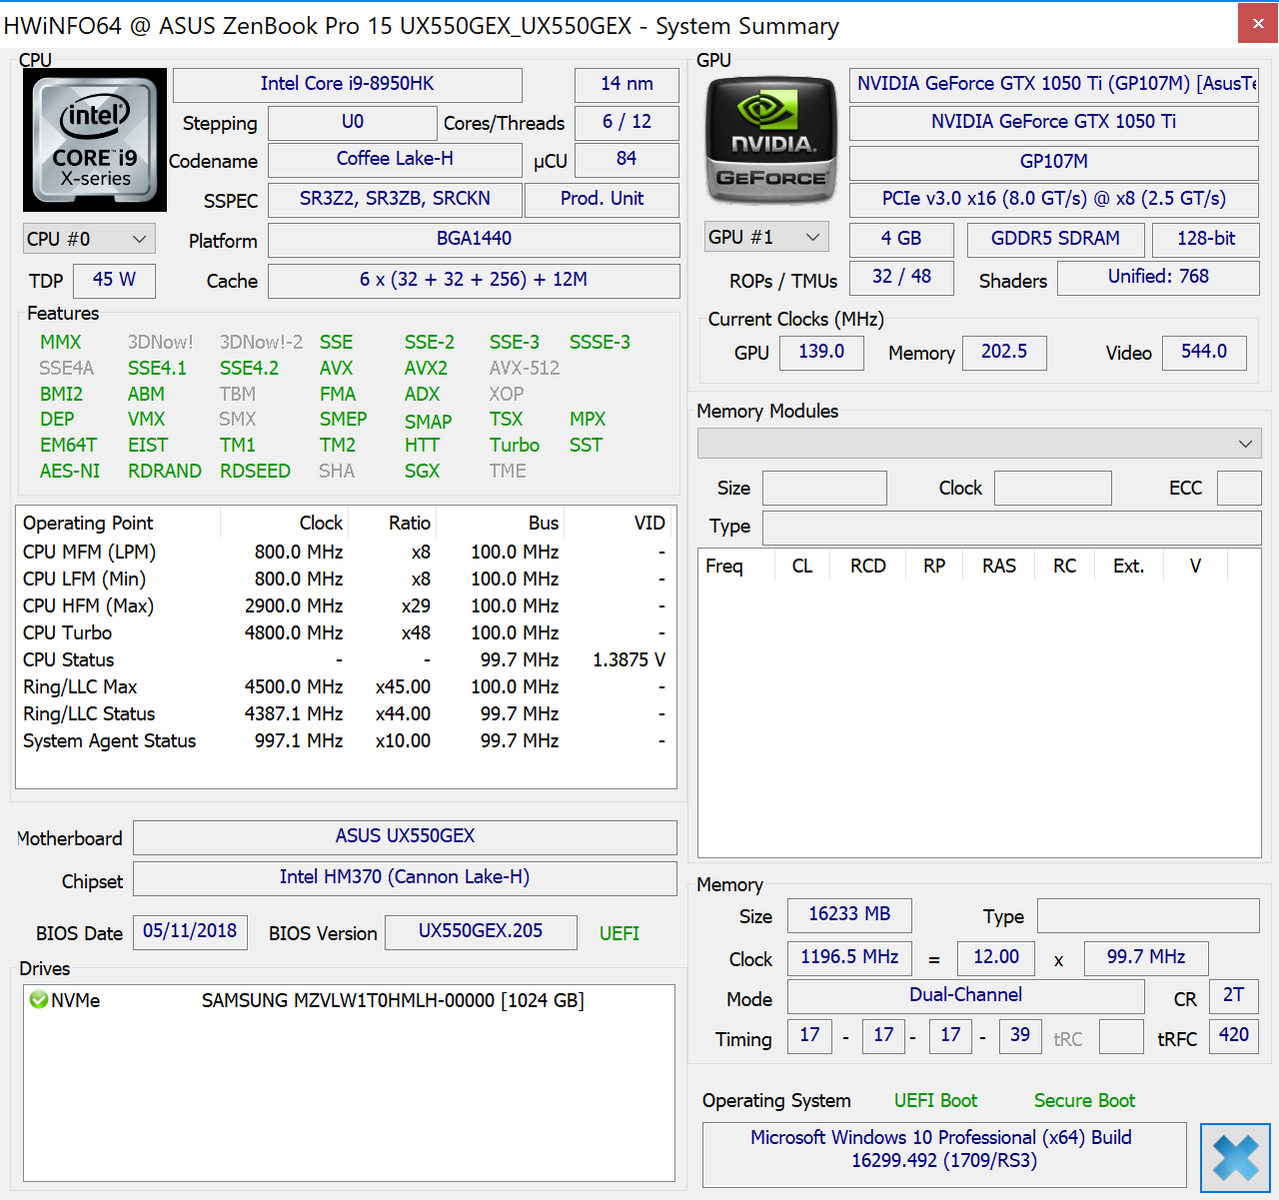The image size is (1279, 1200).
Task: Click the Stepping value 'U0'
Action: [x=353, y=122]
